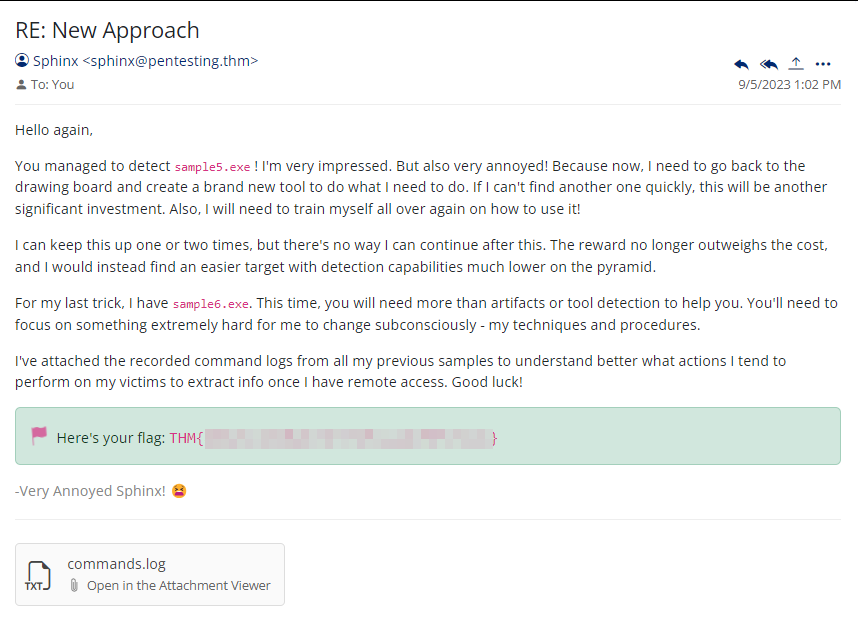The image size is (858, 619).
Task: Click the upload arrow icon in header
Action: tap(796, 63)
